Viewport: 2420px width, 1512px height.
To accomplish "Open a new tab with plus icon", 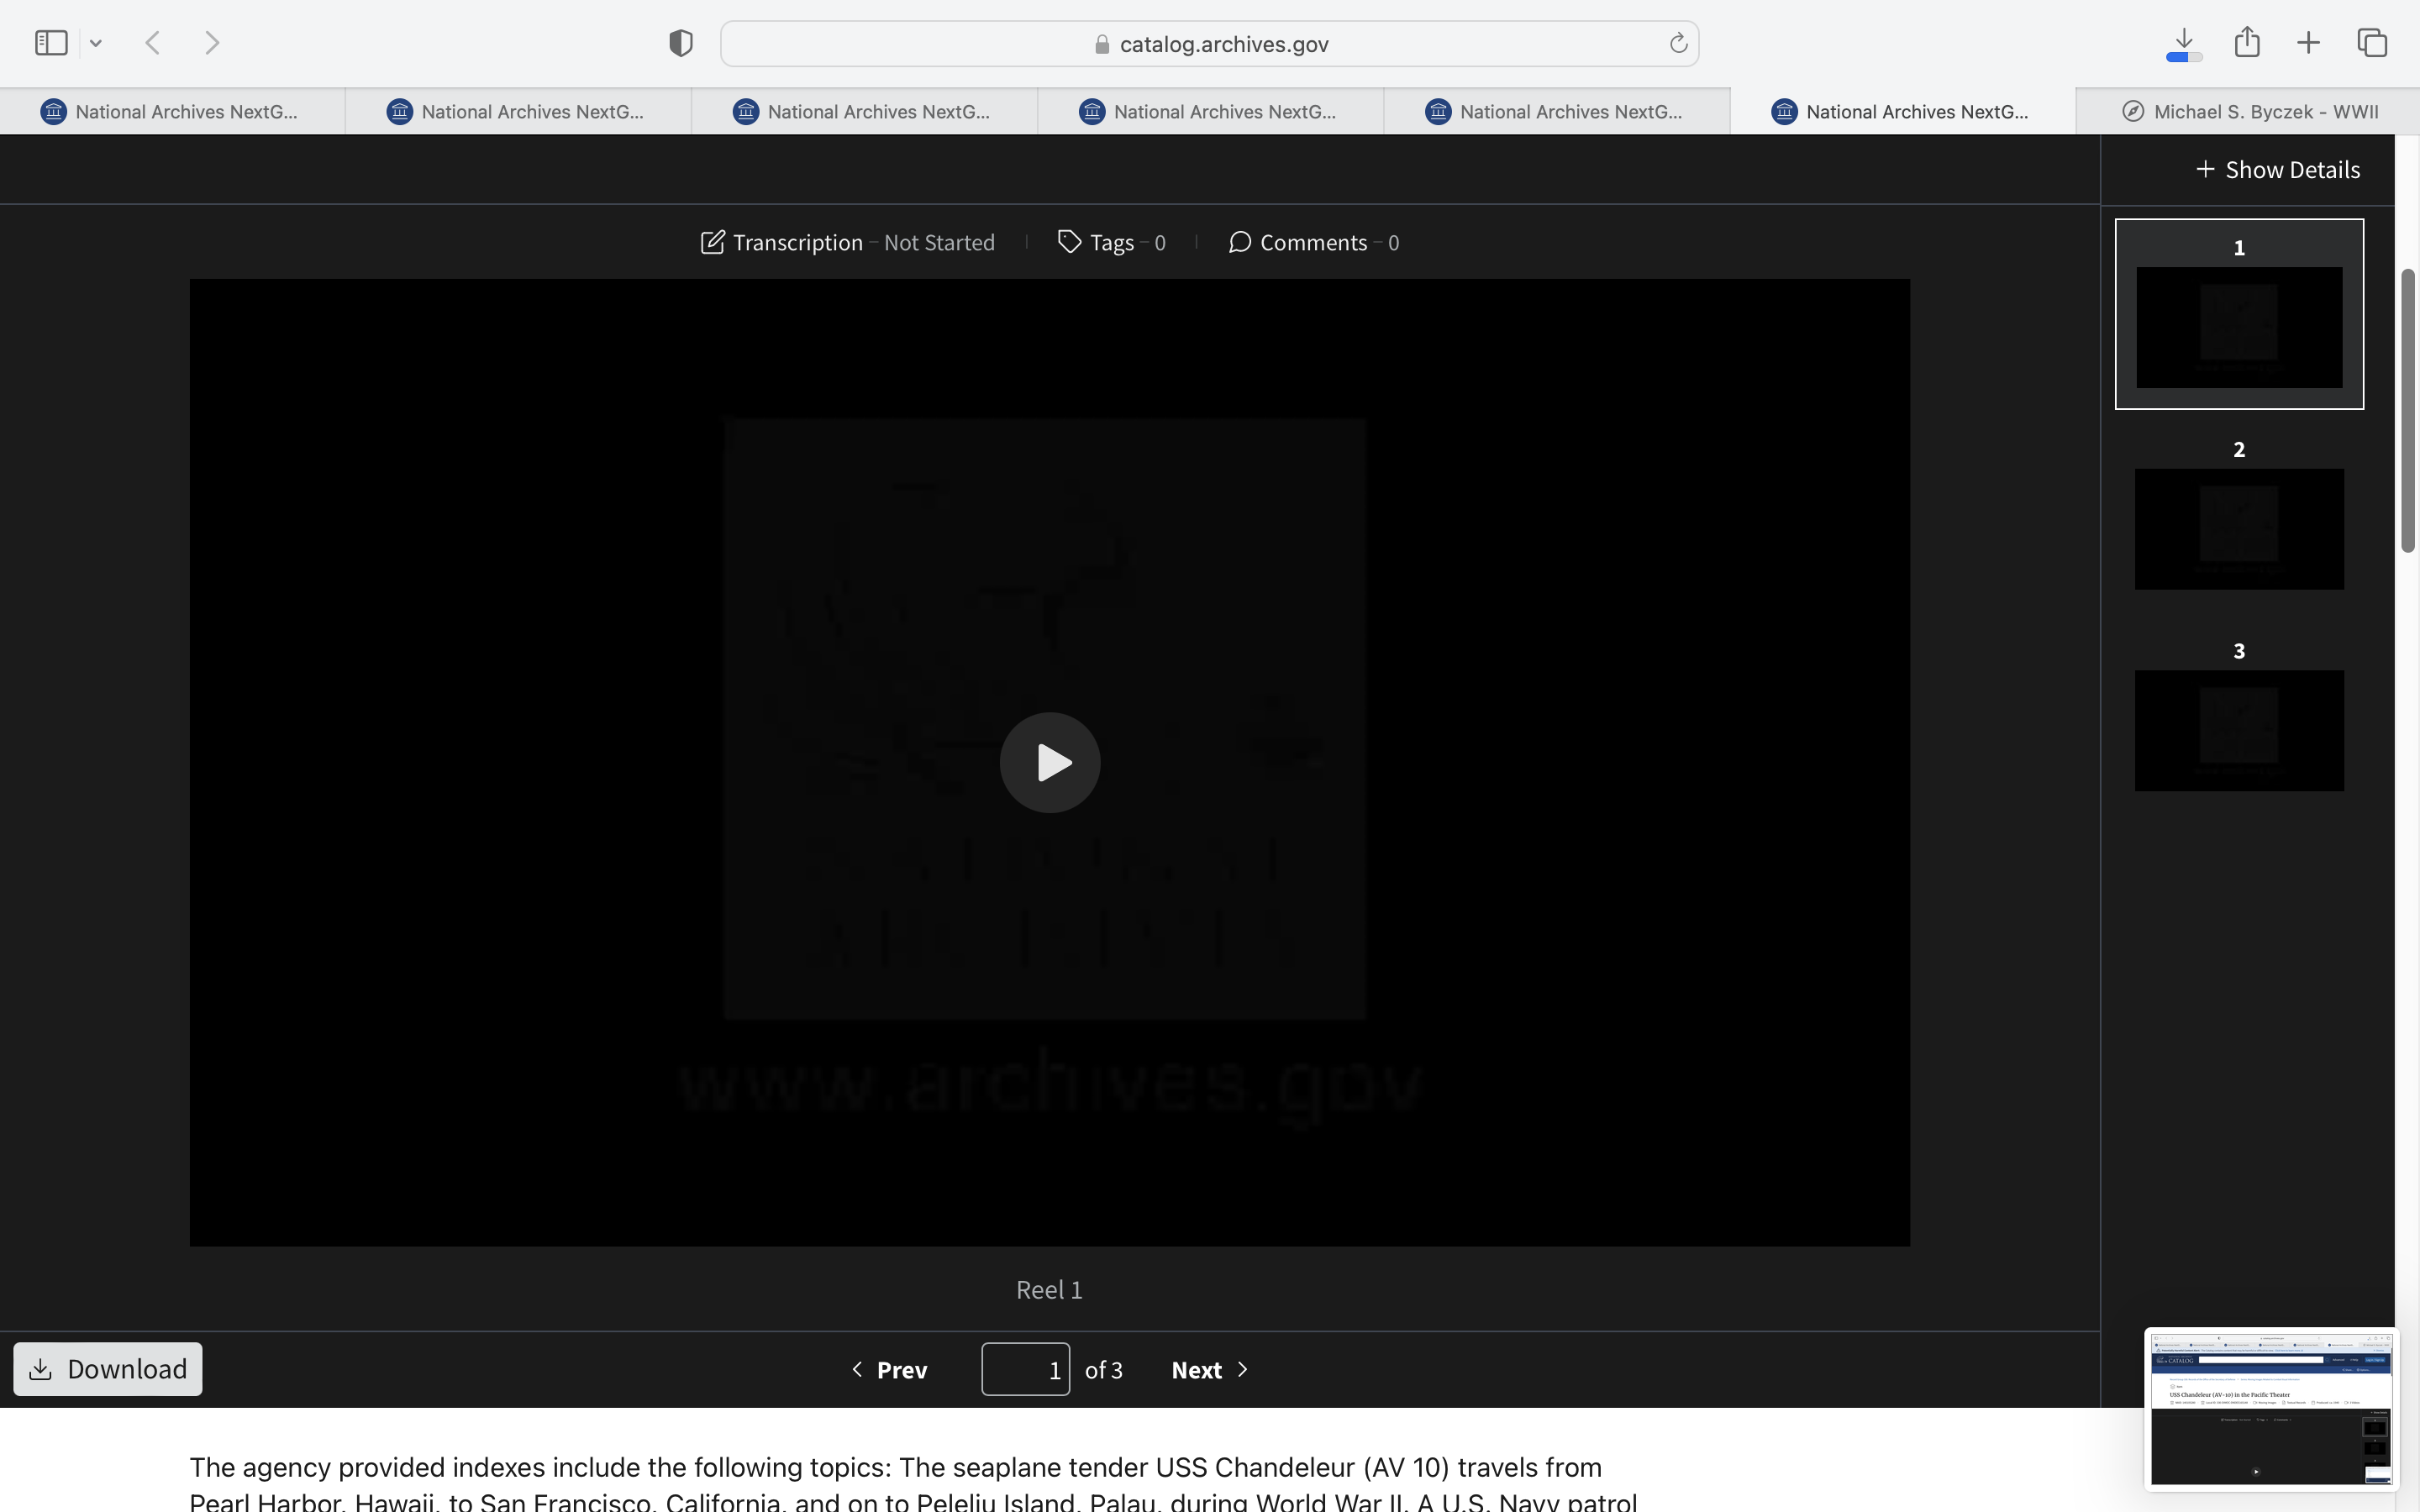I will click(2308, 43).
